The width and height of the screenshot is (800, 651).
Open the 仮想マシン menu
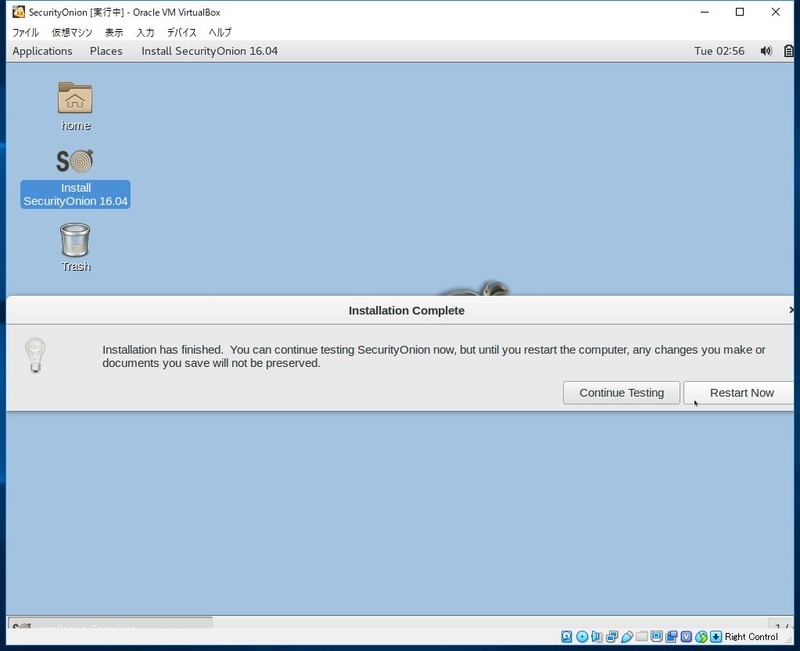point(72,32)
